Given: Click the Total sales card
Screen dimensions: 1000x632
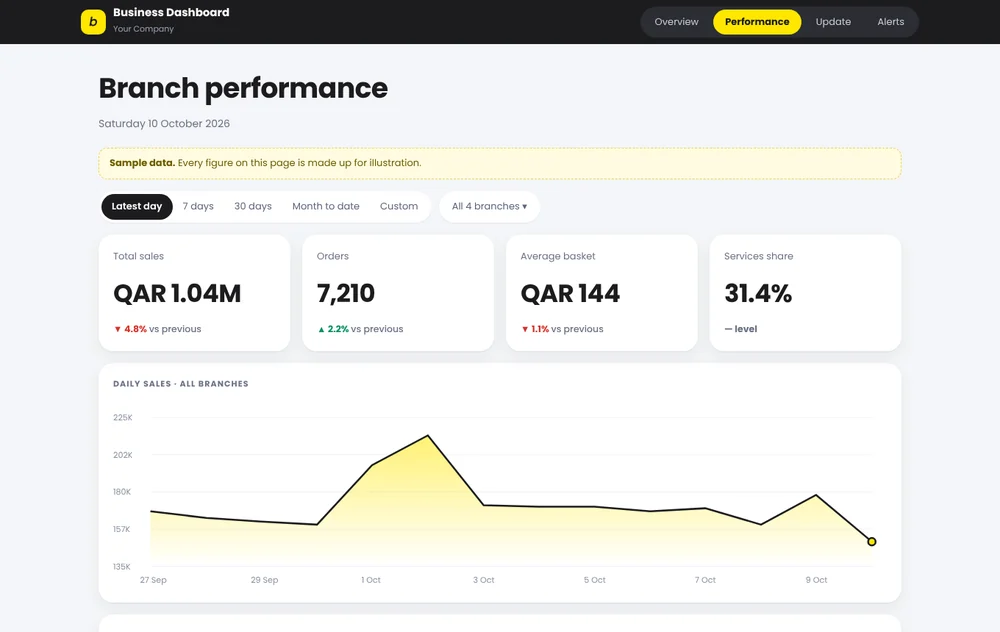Looking at the screenshot, I should (195, 293).
